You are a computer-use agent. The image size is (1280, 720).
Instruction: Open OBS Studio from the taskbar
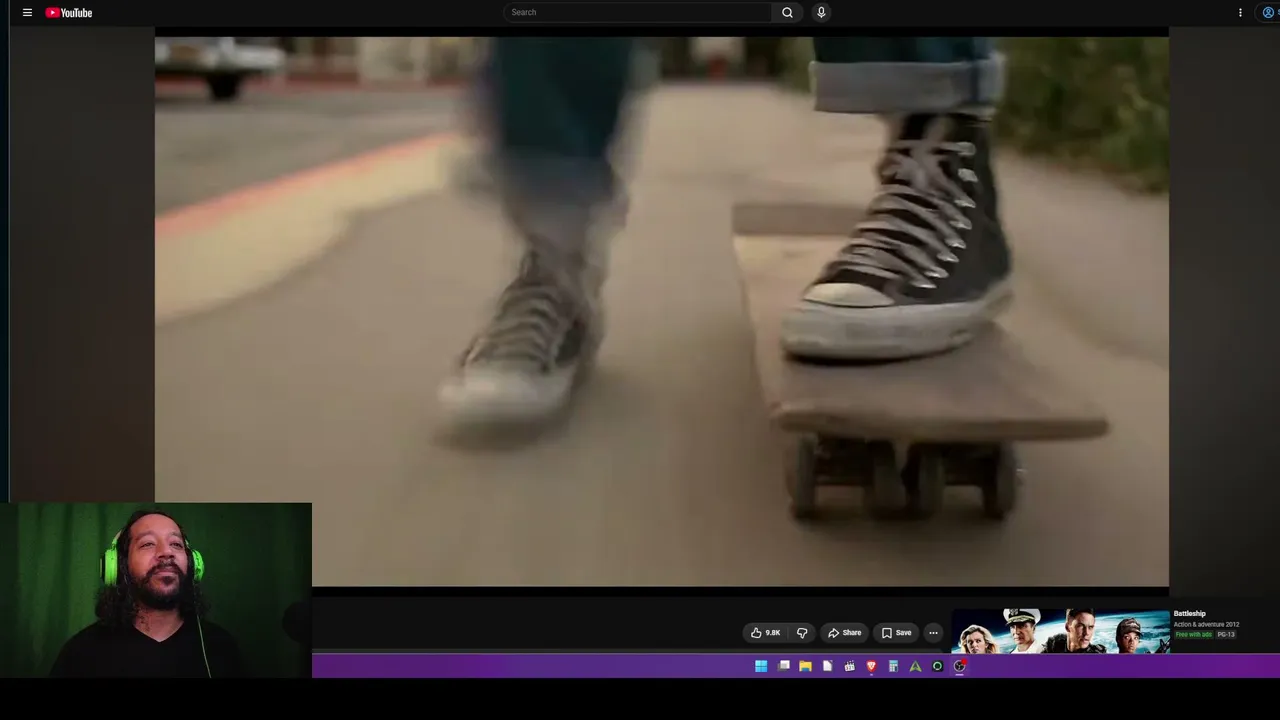pos(959,666)
